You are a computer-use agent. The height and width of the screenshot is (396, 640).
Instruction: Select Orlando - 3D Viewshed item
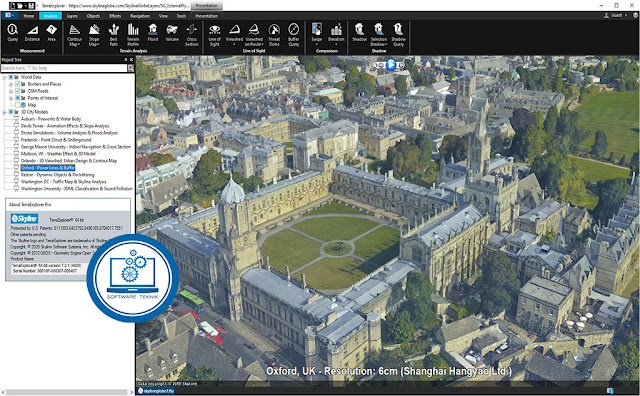[x=69, y=160]
